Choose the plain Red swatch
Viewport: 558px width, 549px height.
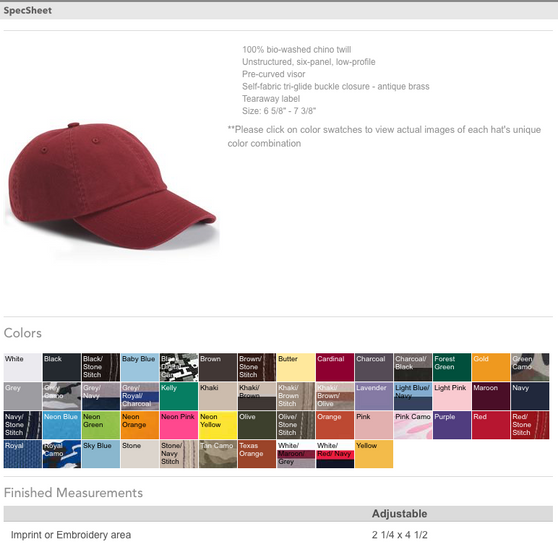491,425
